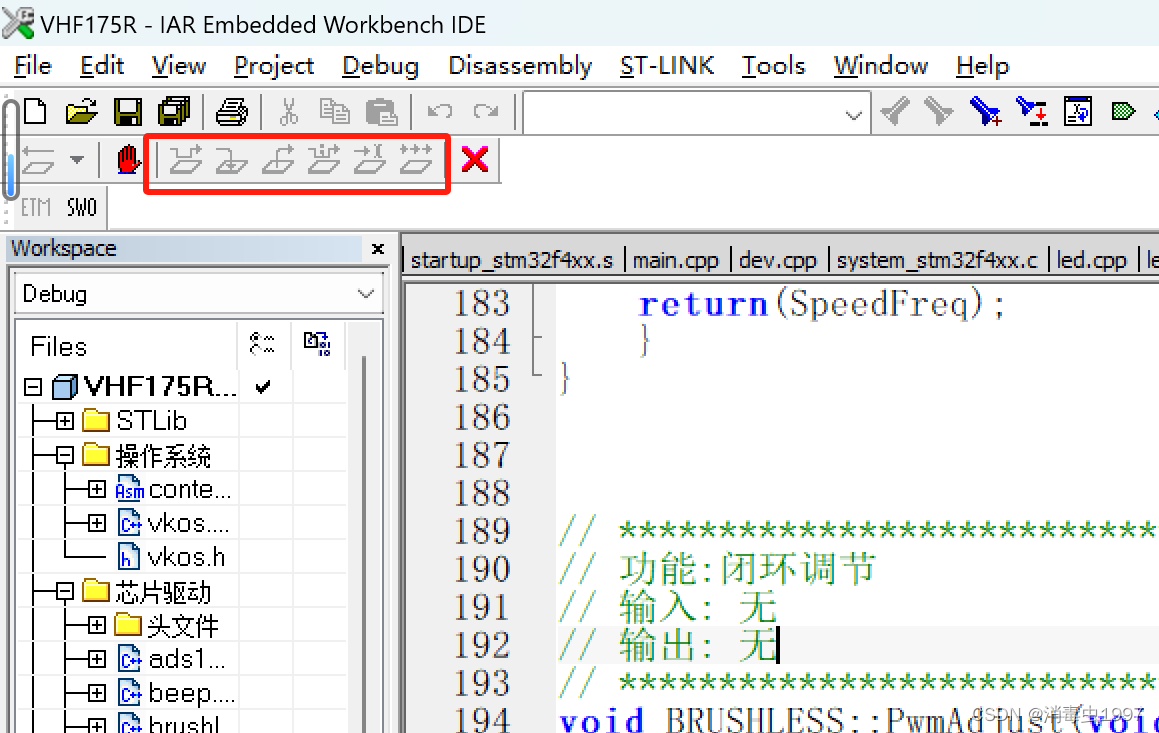Open a file using folder icon
The width and height of the screenshot is (1159, 733).
coord(81,112)
